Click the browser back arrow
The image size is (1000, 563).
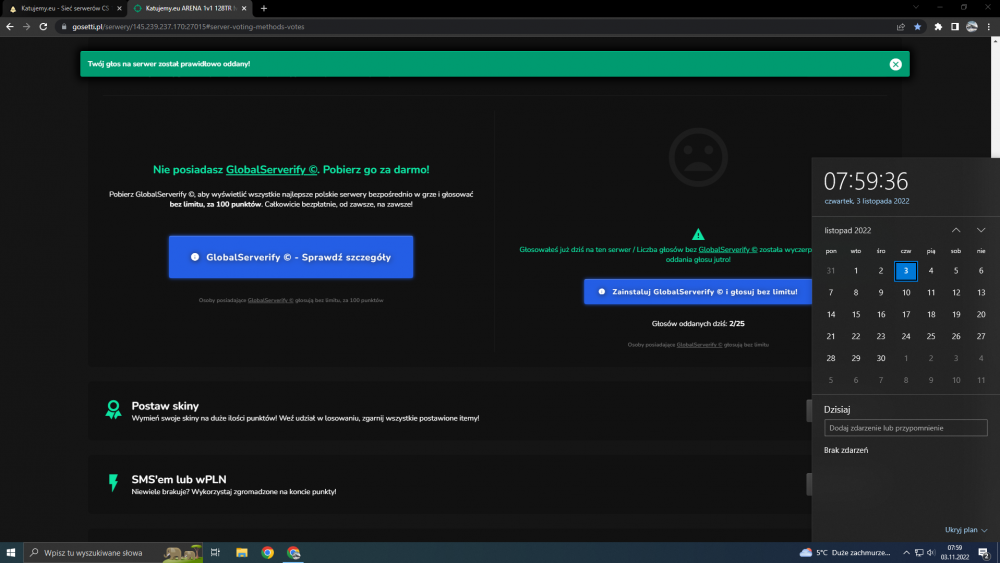10,27
